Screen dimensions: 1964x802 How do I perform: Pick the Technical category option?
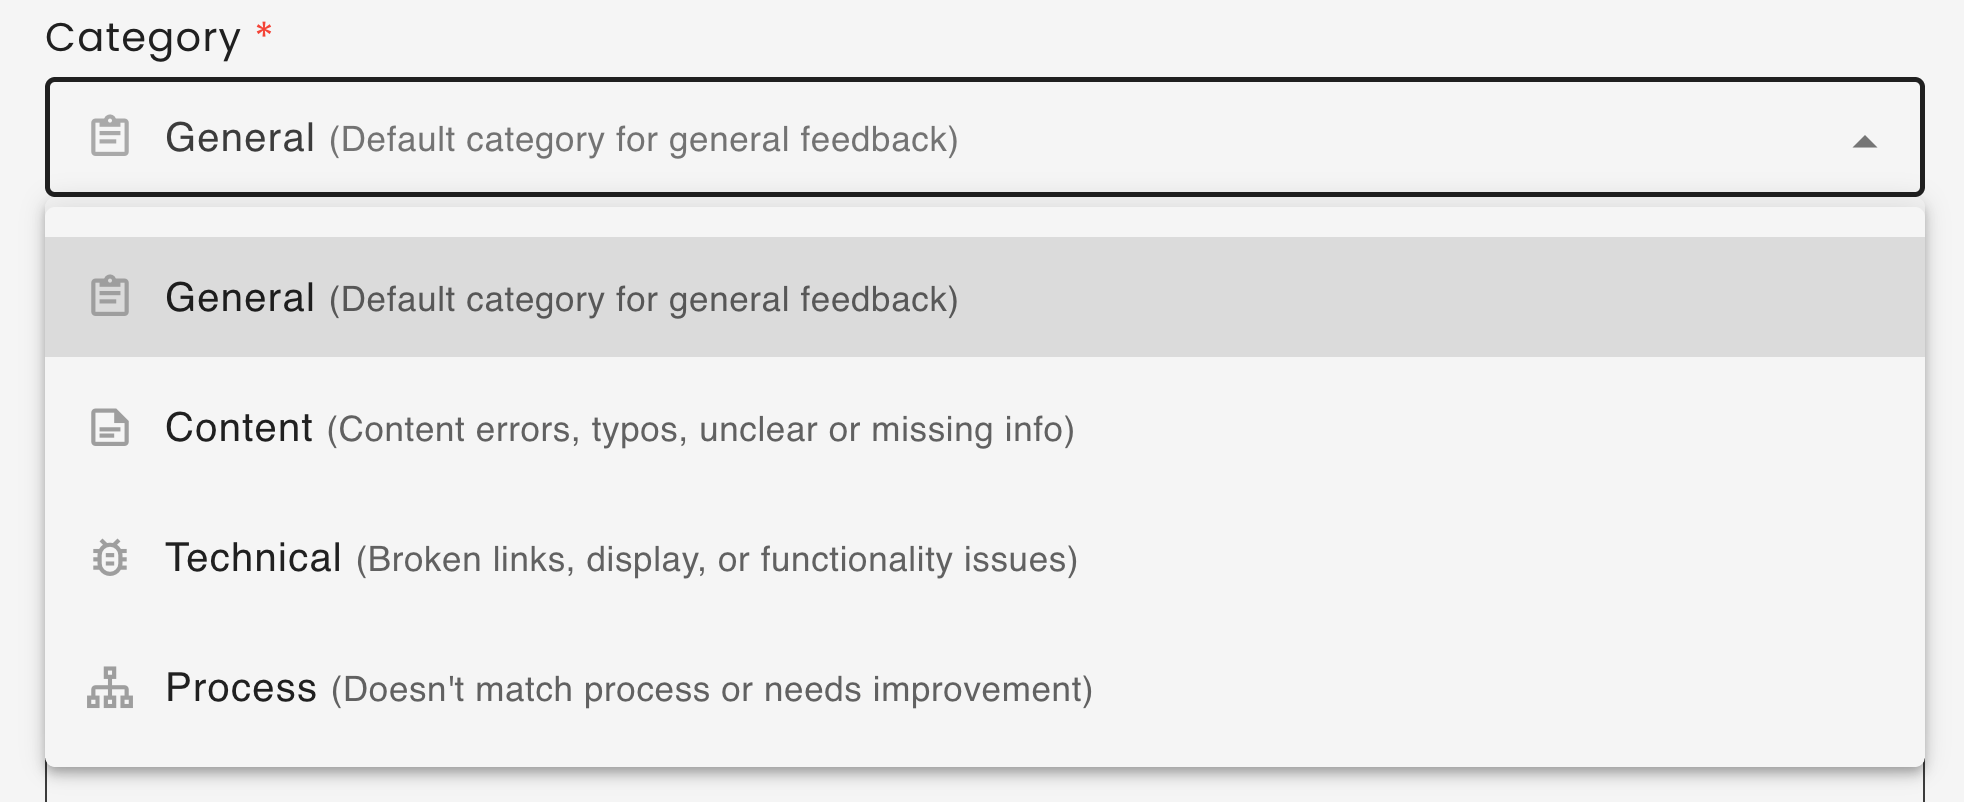(253, 558)
